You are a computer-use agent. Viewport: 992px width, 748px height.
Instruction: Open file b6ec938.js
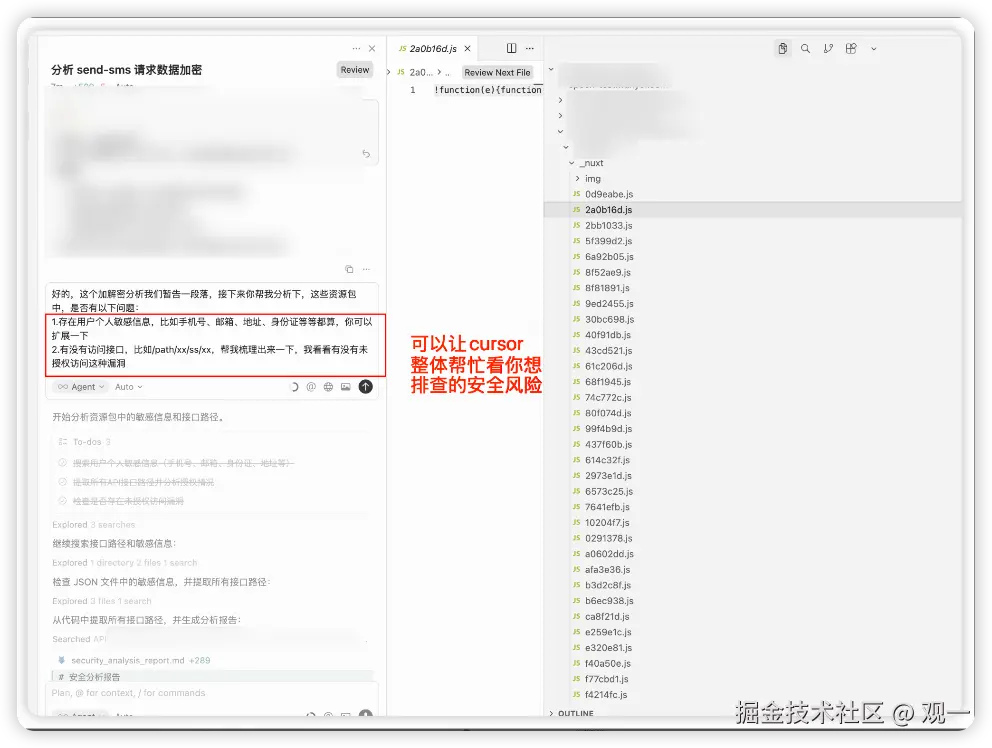(x=609, y=601)
